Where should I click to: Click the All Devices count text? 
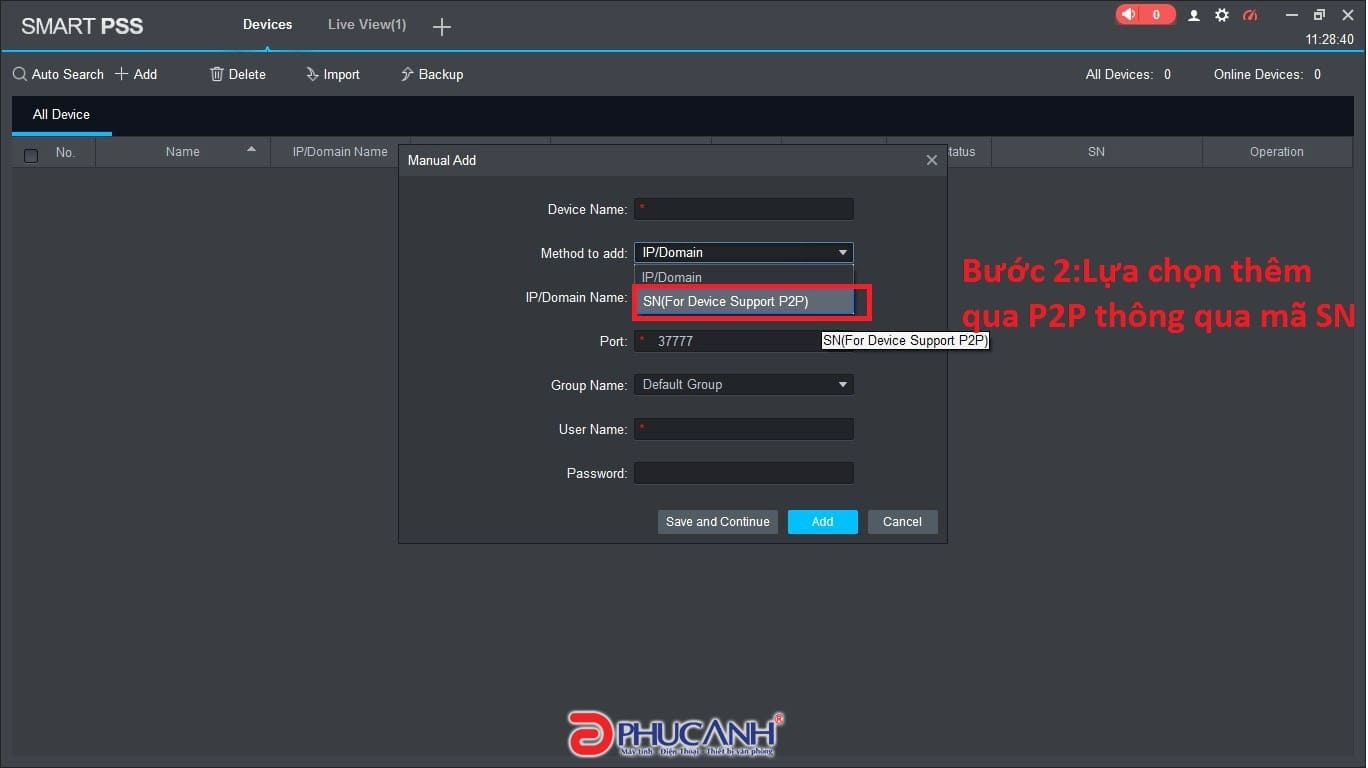click(x=1128, y=74)
